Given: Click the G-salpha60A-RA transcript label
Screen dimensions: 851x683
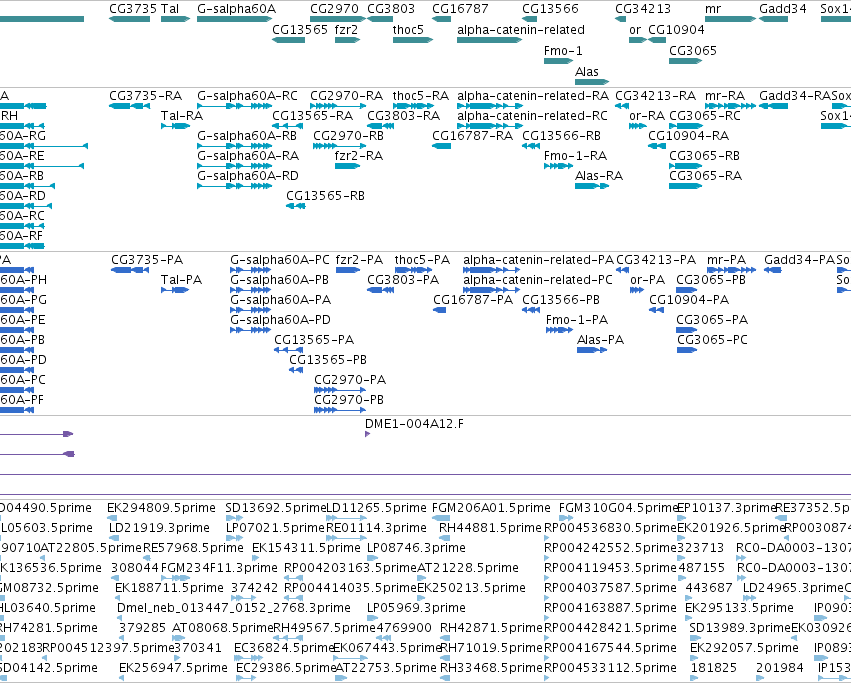Looking at the screenshot, I should pos(248,156).
